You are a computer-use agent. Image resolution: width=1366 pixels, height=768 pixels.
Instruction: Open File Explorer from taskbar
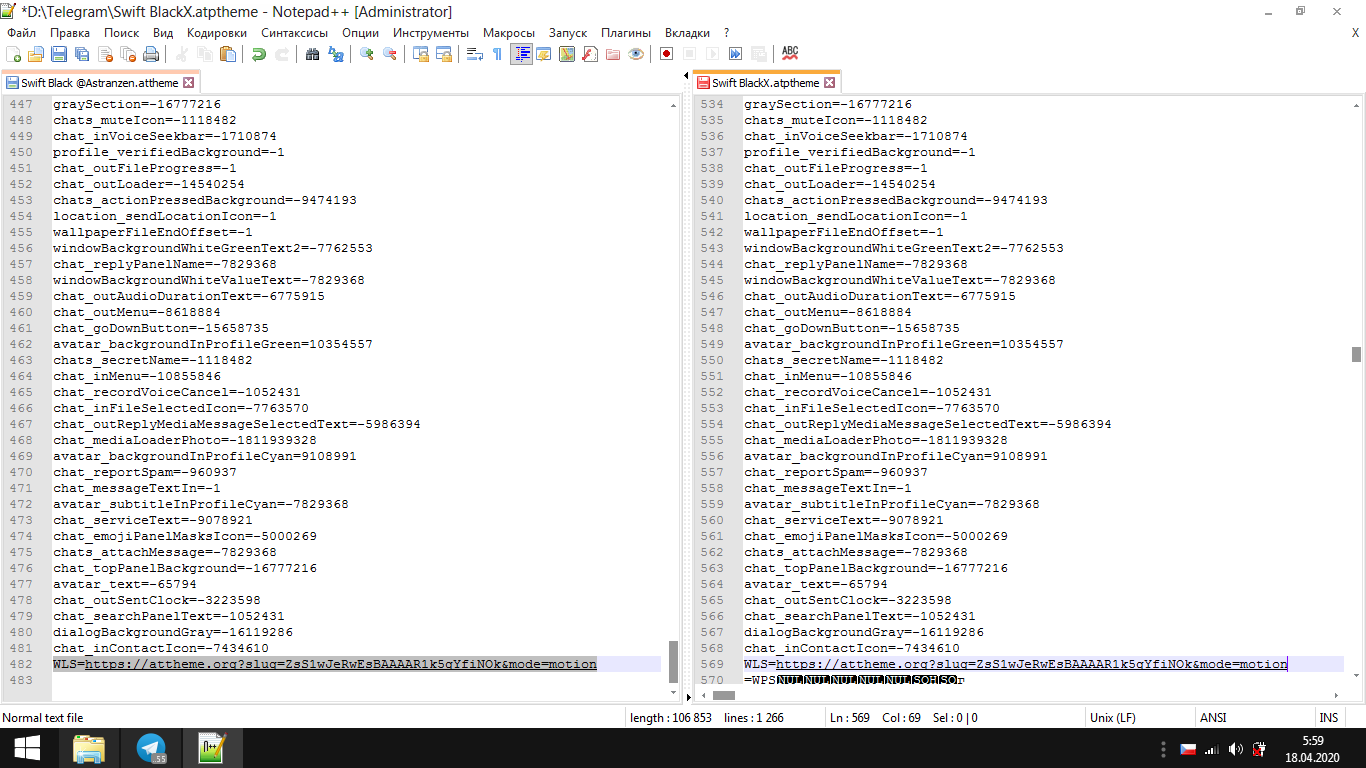(x=88, y=748)
